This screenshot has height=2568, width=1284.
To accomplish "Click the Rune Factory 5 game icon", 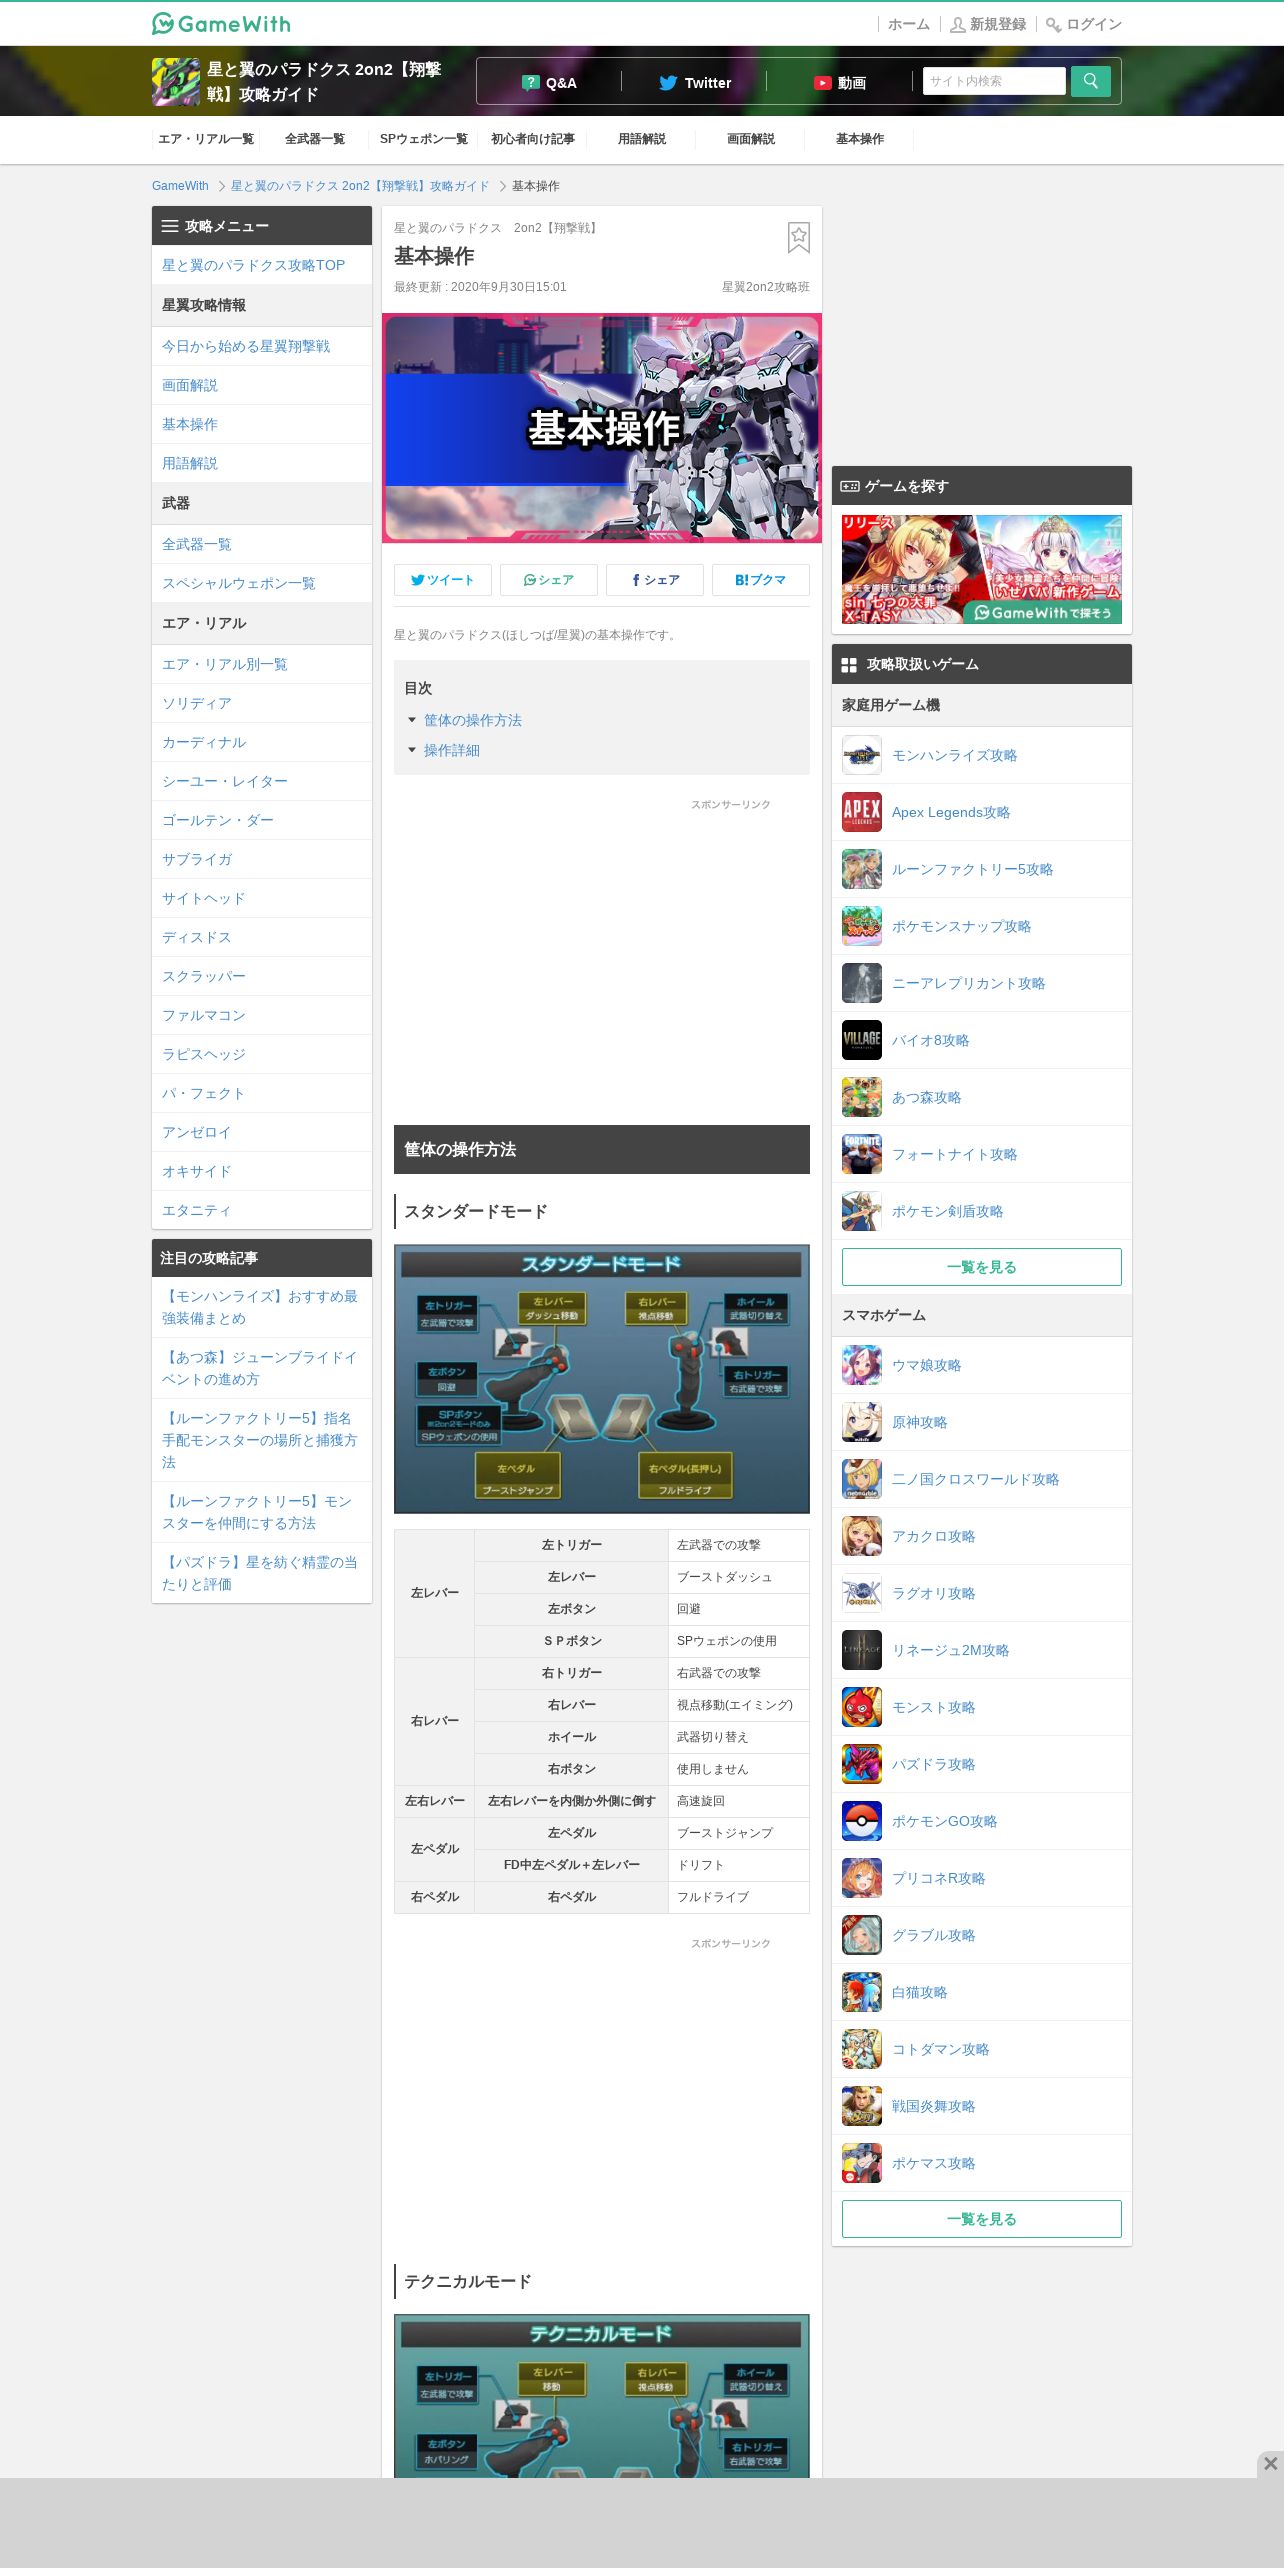I will (x=862, y=869).
